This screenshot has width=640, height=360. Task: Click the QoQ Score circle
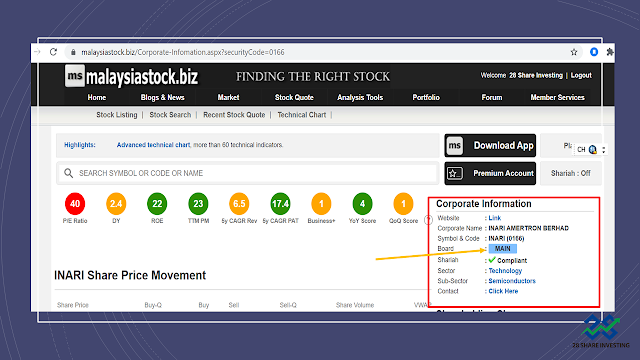click(403, 204)
